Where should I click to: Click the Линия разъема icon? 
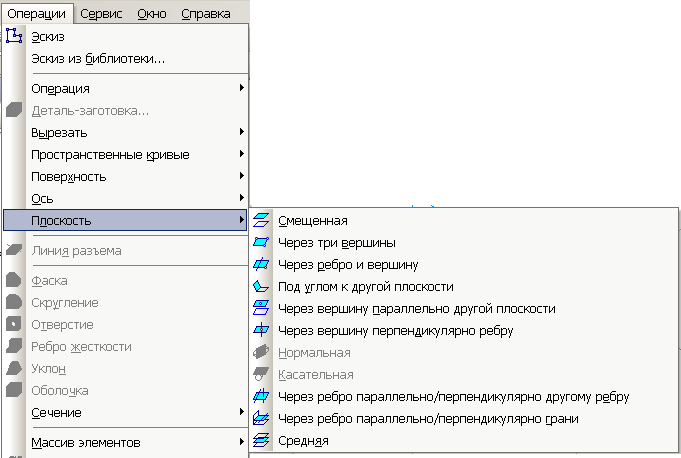coord(14,250)
